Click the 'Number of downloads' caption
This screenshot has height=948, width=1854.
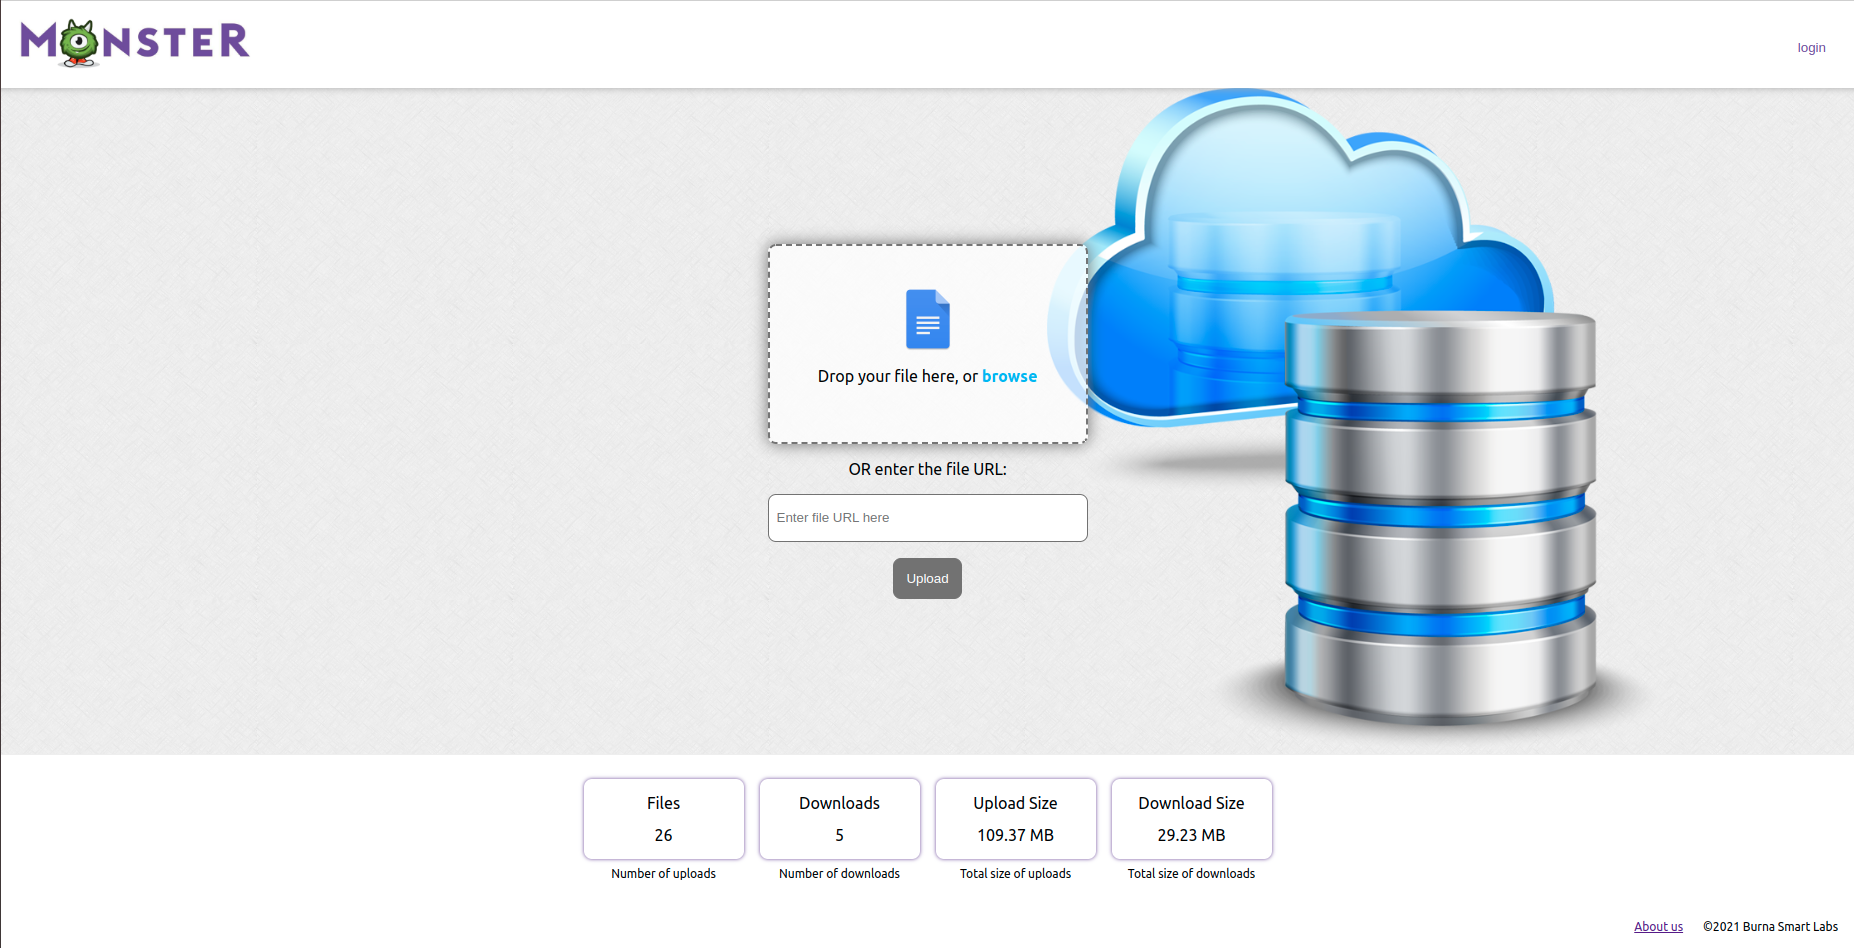click(x=840, y=874)
